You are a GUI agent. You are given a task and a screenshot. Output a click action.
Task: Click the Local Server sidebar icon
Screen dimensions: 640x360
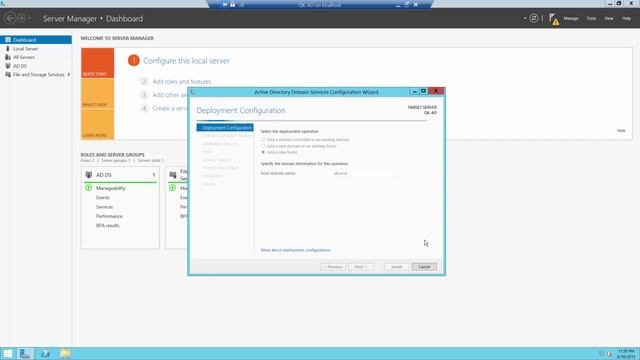point(8,49)
